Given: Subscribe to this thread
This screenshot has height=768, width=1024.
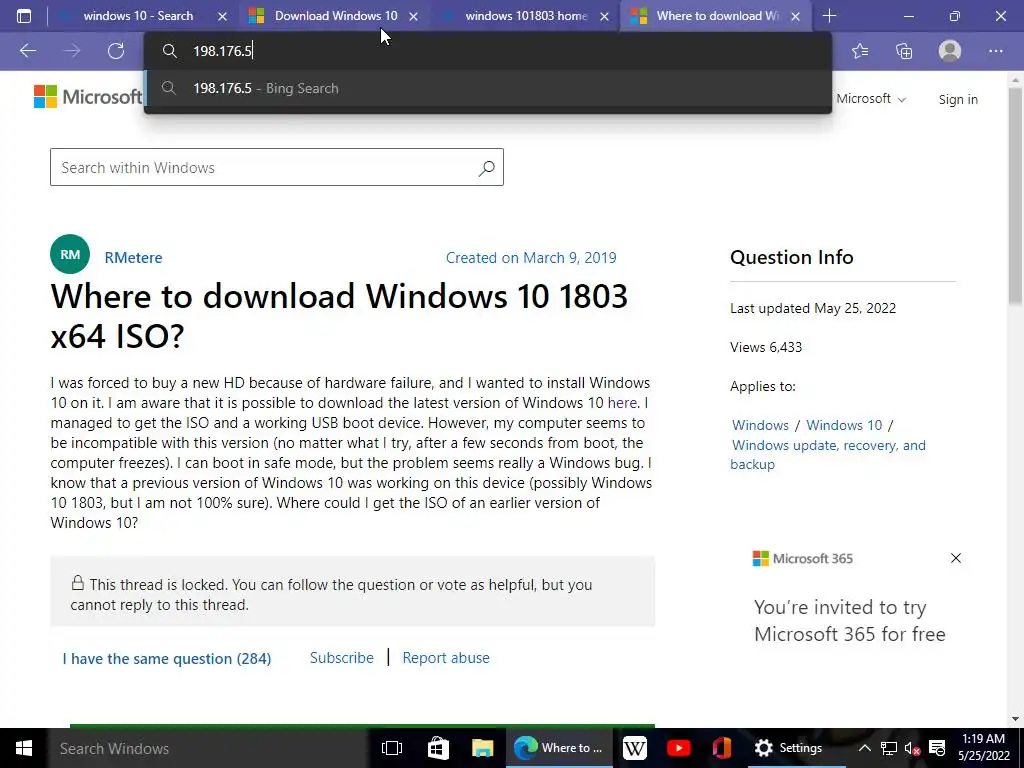Looking at the screenshot, I should [x=342, y=658].
